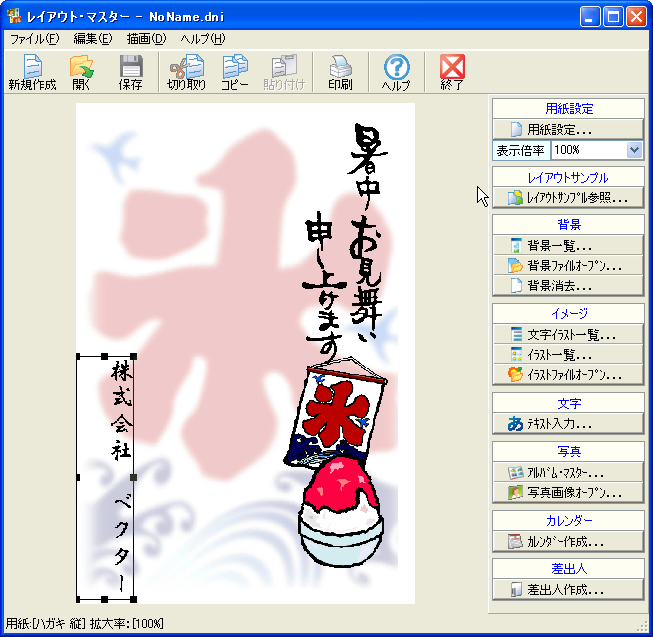
Task: Minimize the レイアウト・マスター window
Action: pos(590,17)
